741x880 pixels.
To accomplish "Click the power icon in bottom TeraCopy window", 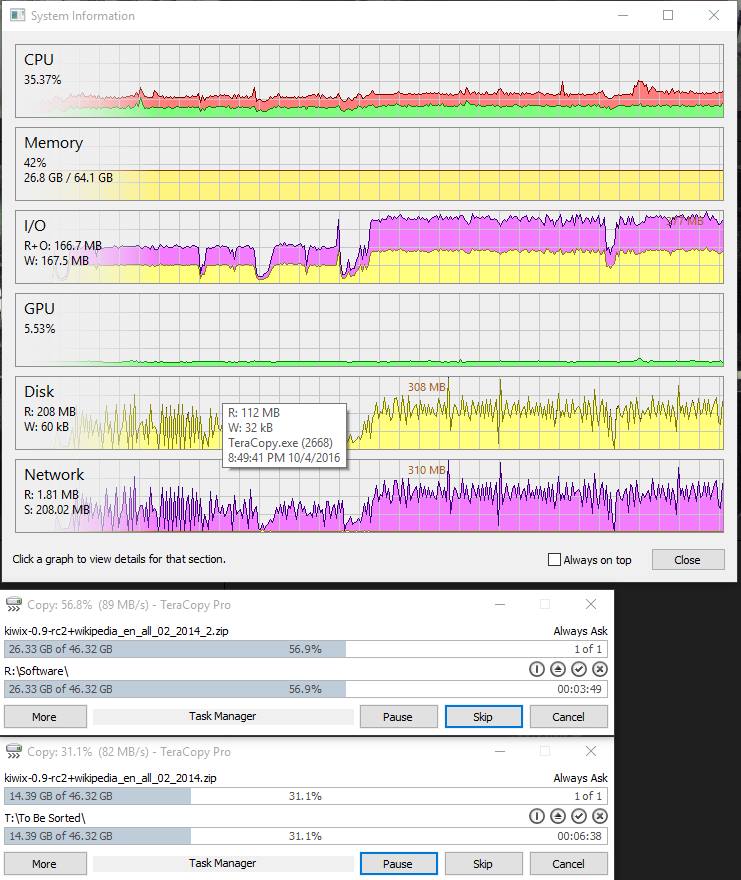I will point(537,816).
